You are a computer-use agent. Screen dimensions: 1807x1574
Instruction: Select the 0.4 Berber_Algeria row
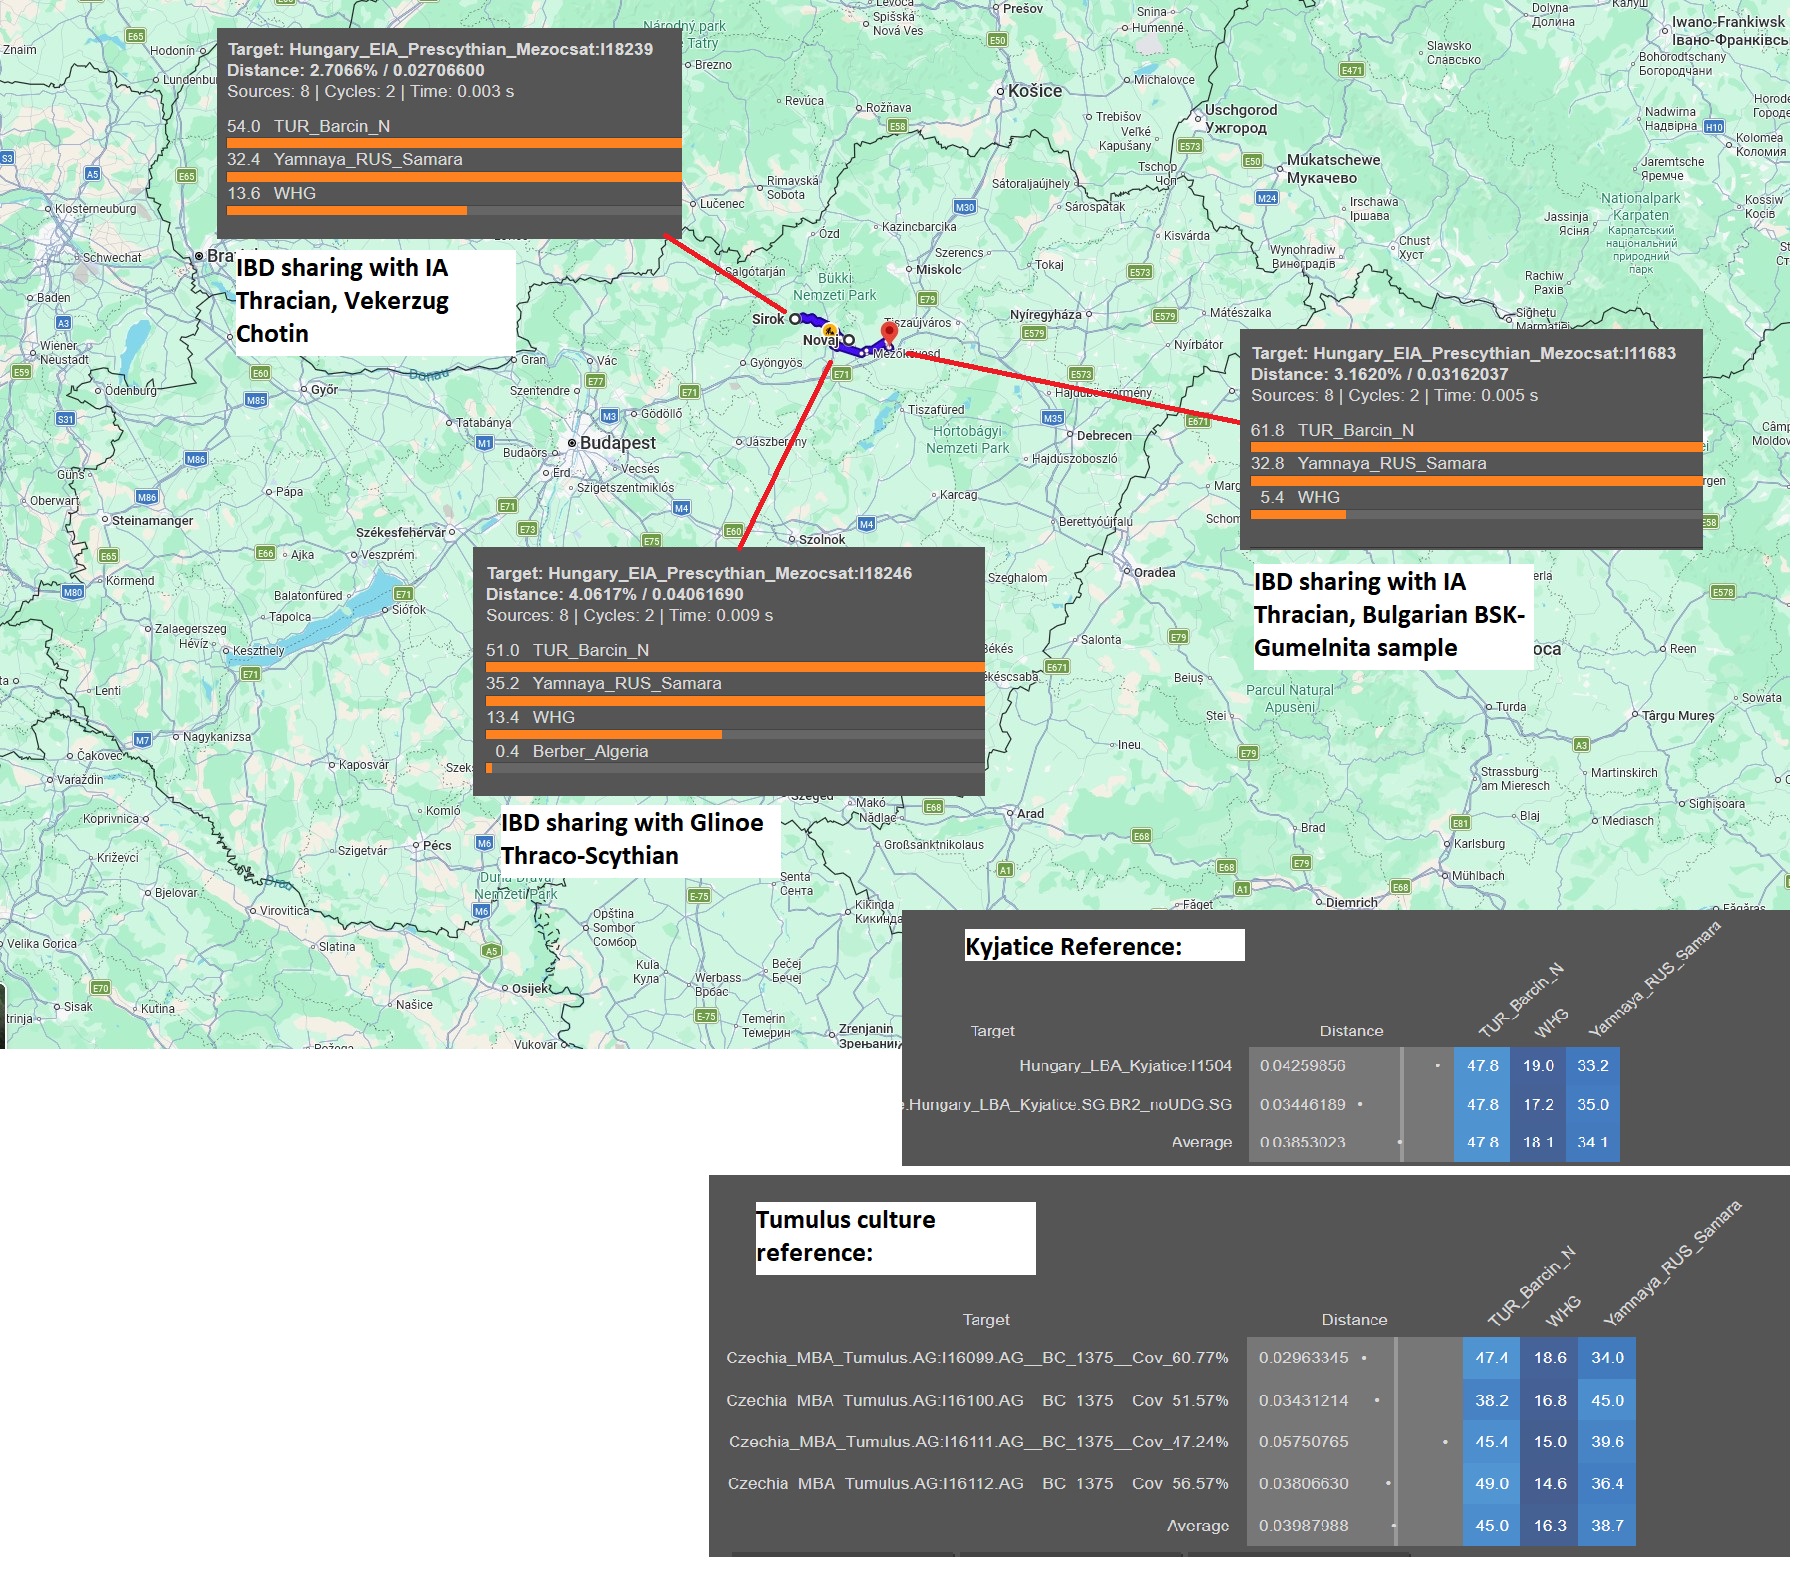click(x=735, y=757)
